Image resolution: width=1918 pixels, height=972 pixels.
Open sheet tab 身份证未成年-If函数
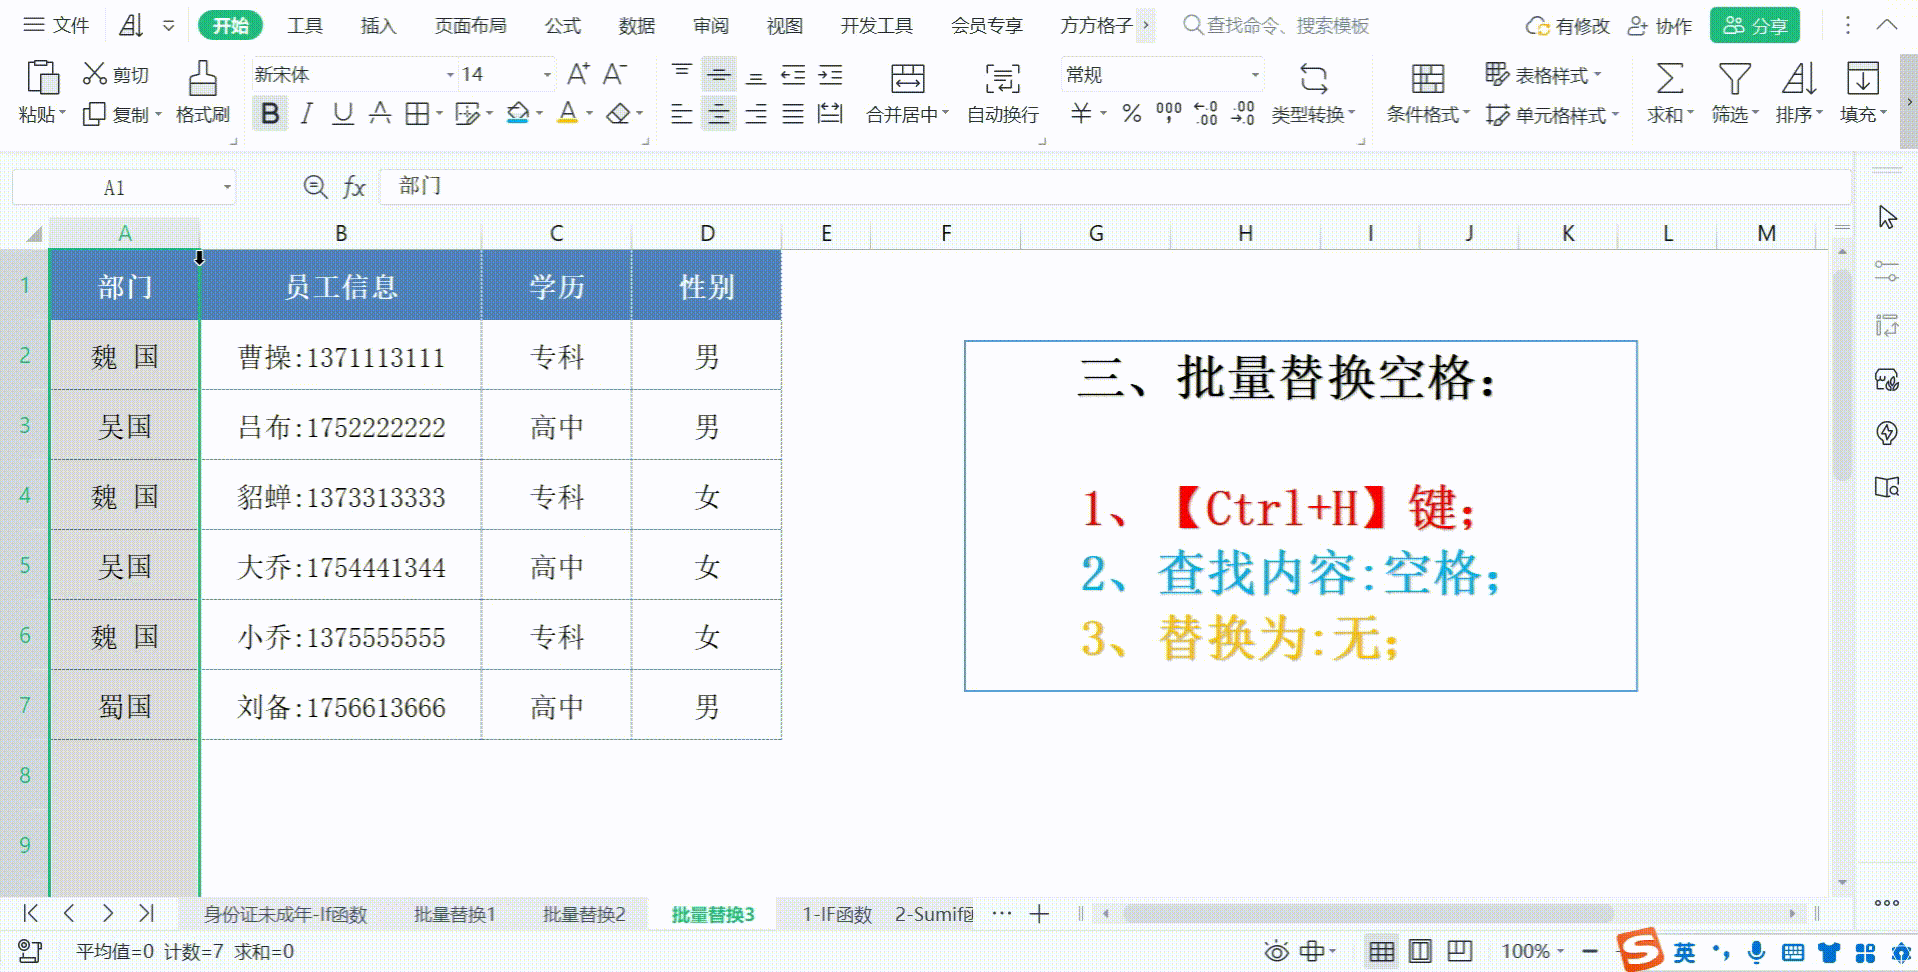[286, 914]
